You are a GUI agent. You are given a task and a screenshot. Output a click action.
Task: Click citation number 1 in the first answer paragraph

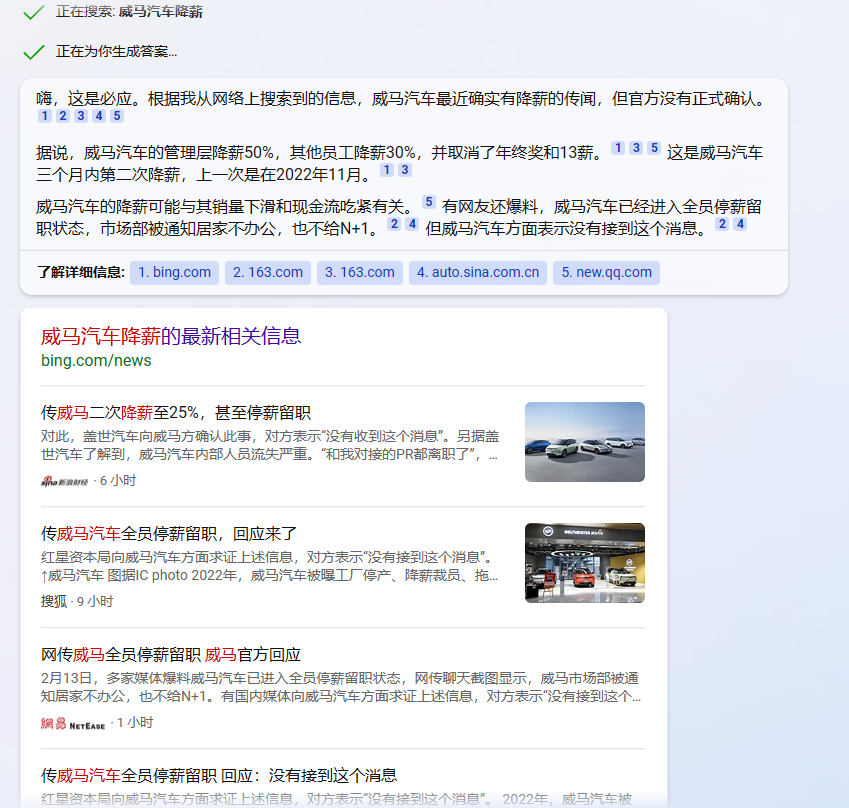coord(45,116)
